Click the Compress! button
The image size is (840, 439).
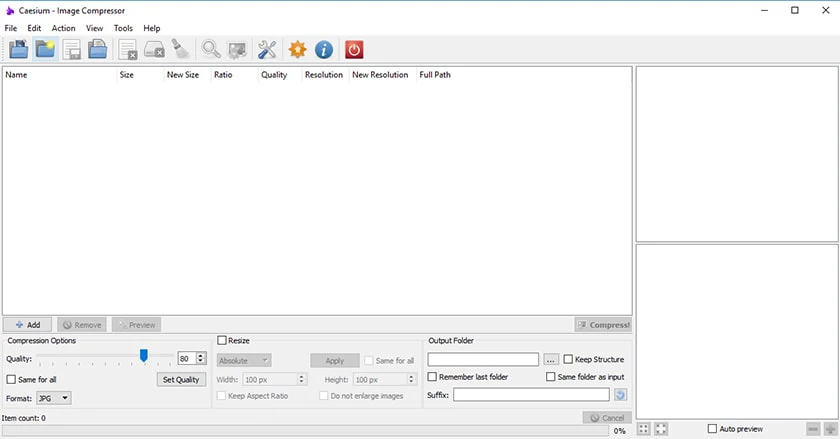point(604,325)
